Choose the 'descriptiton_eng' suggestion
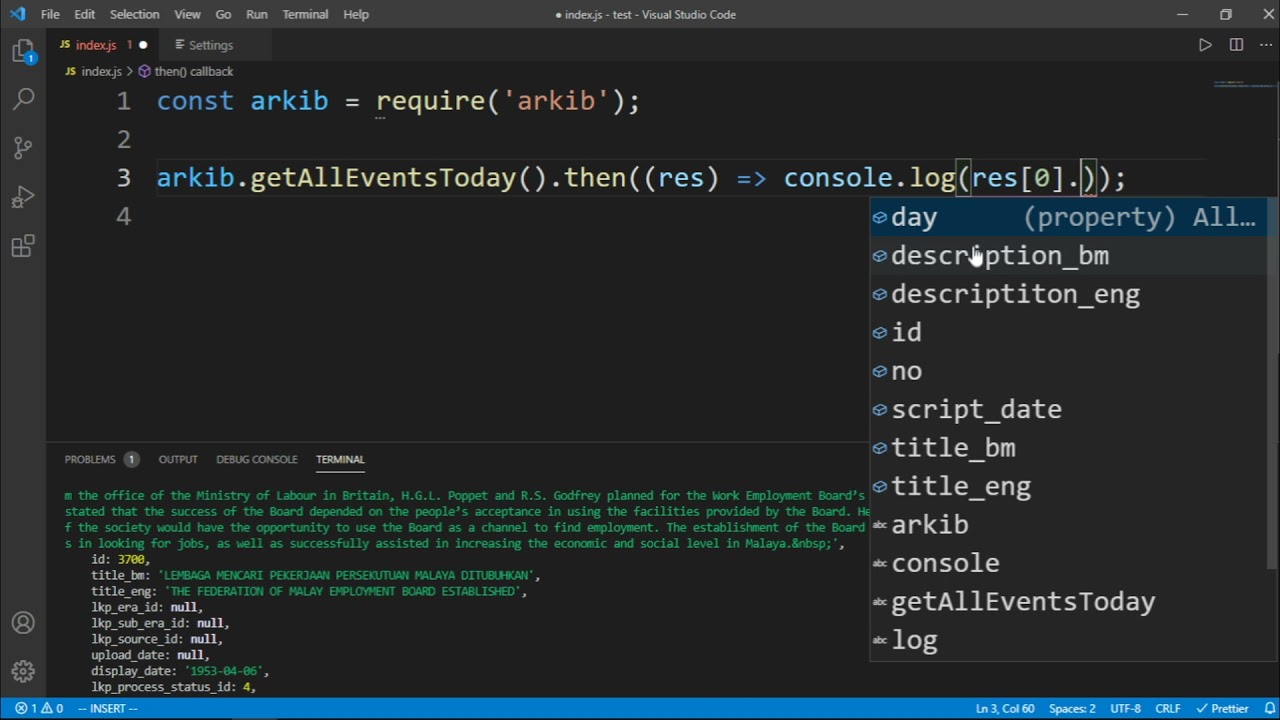1280x720 pixels. [x=1068, y=294]
